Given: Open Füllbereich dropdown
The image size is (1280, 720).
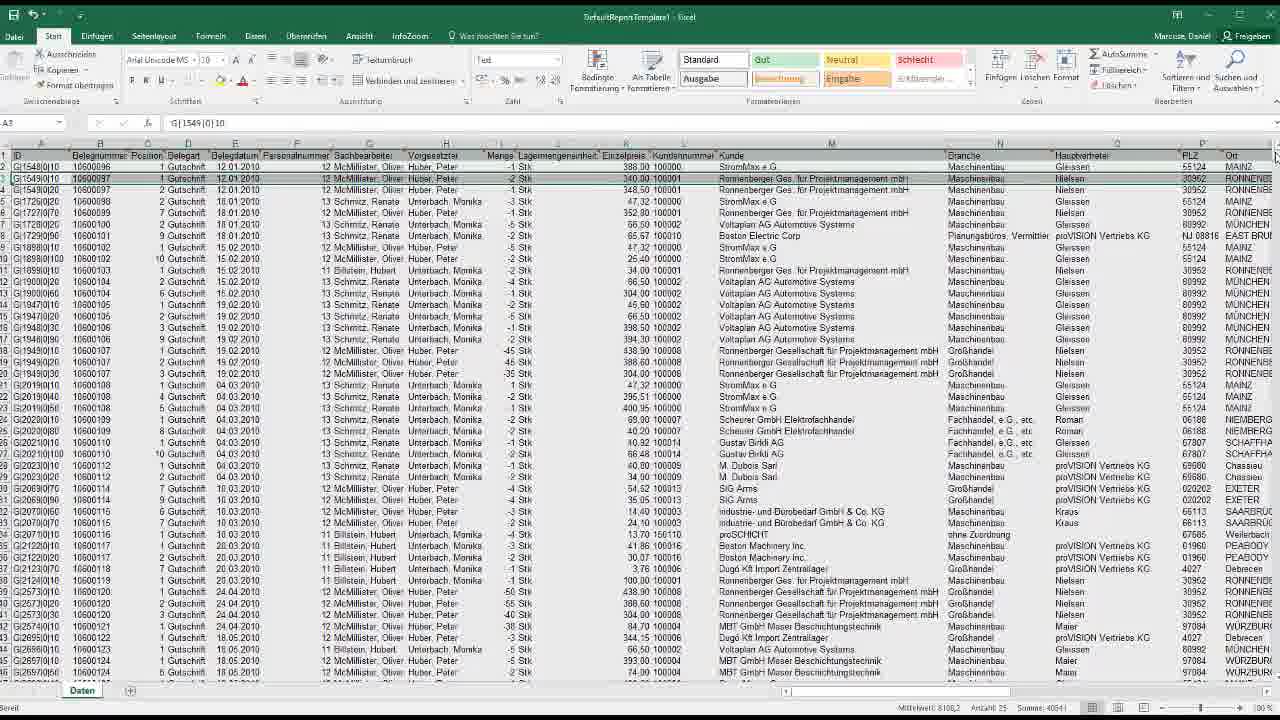Looking at the screenshot, I should click(x=1118, y=70).
